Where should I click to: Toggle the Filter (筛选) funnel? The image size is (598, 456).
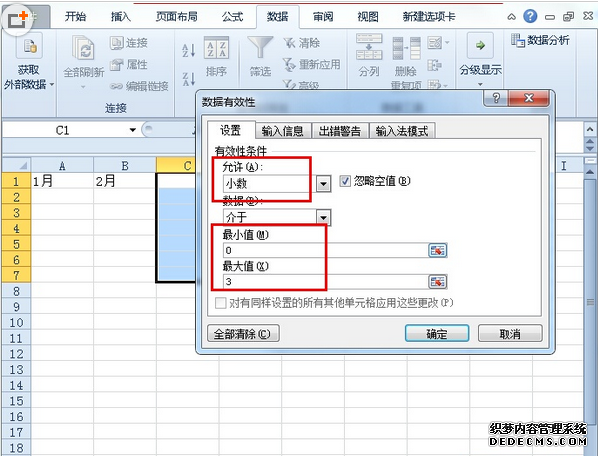pyautogui.click(x=260, y=56)
